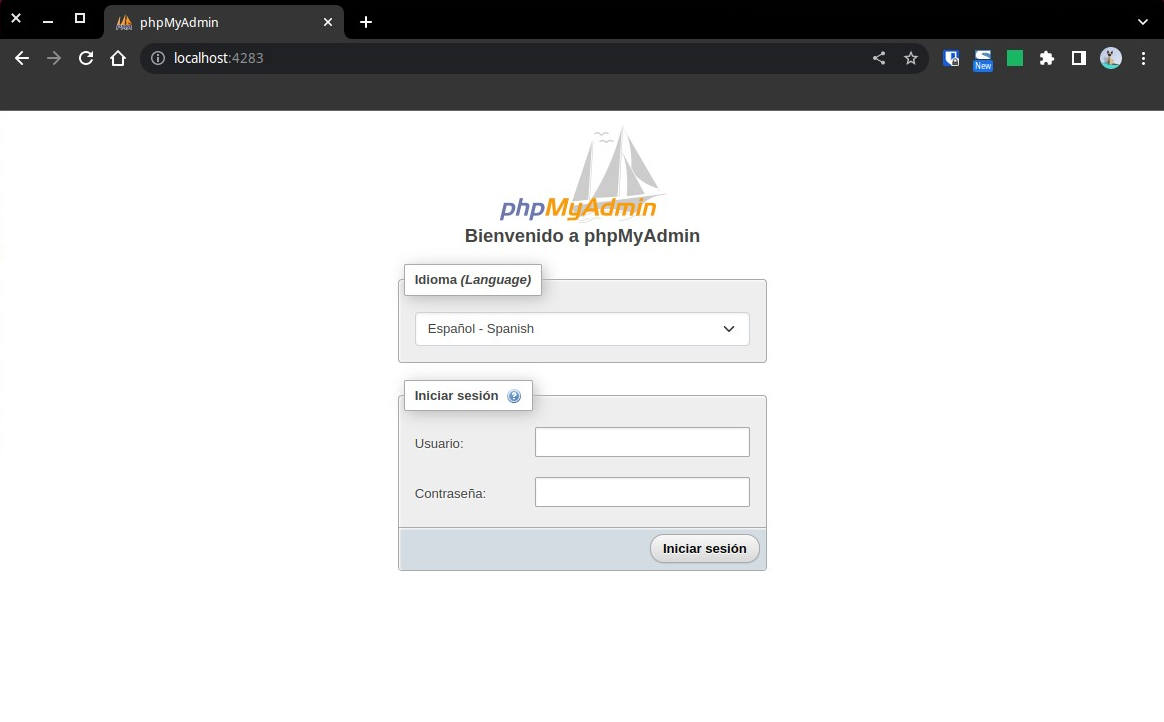The width and height of the screenshot is (1164, 722).
Task: Click the share icon in the address bar
Action: [x=879, y=58]
